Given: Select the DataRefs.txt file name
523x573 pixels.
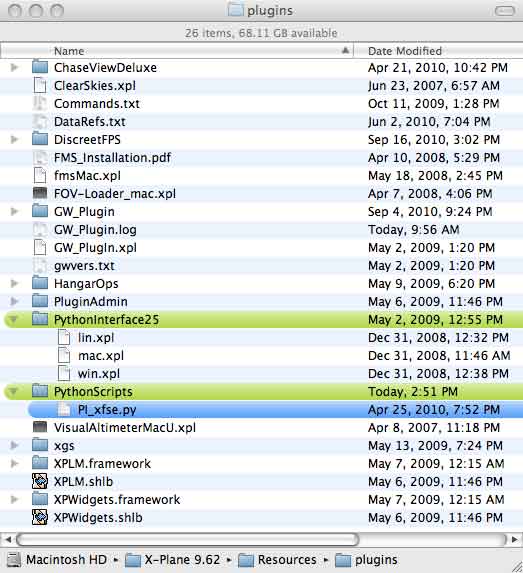Looking at the screenshot, I should click(x=90, y=121).
